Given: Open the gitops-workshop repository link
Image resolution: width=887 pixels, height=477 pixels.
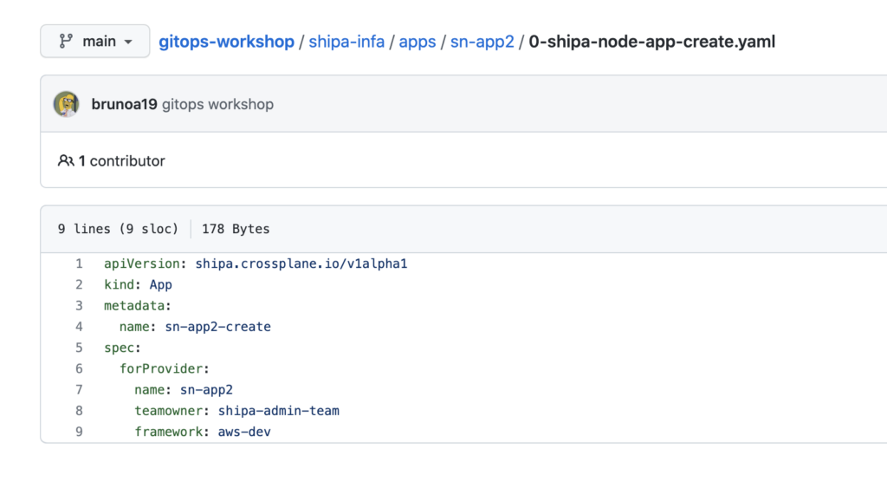Looking at the screenshot, I should click(226, 42).
